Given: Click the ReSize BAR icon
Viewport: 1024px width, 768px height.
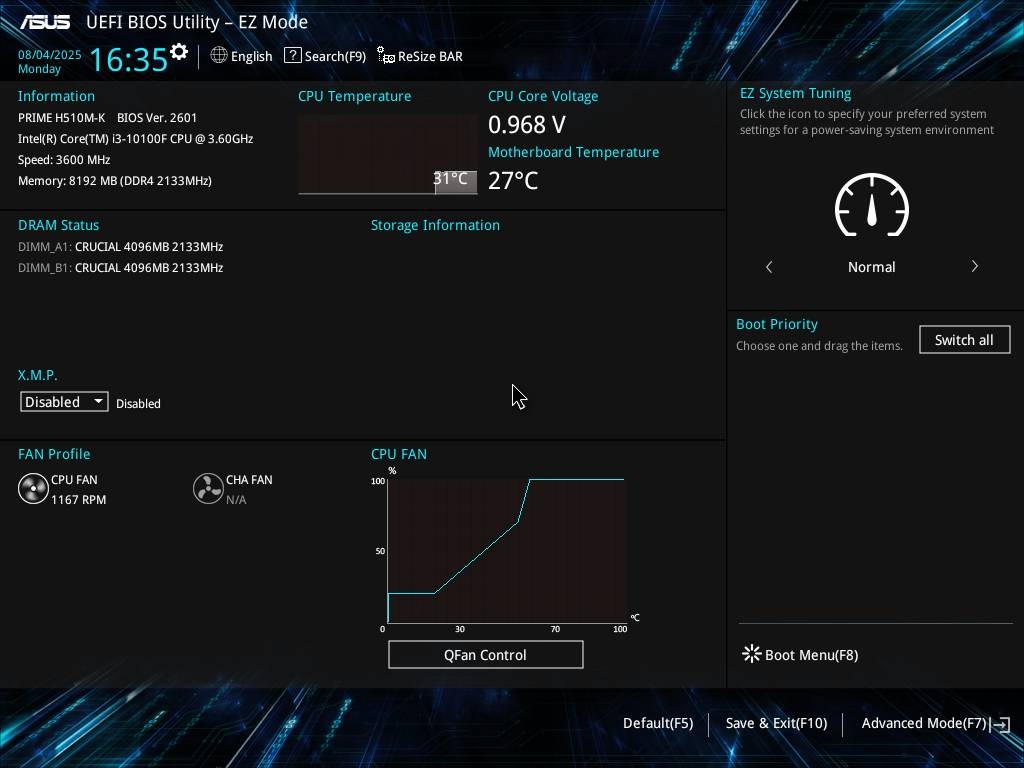Looking at the screenshot, I should point(386,56).
